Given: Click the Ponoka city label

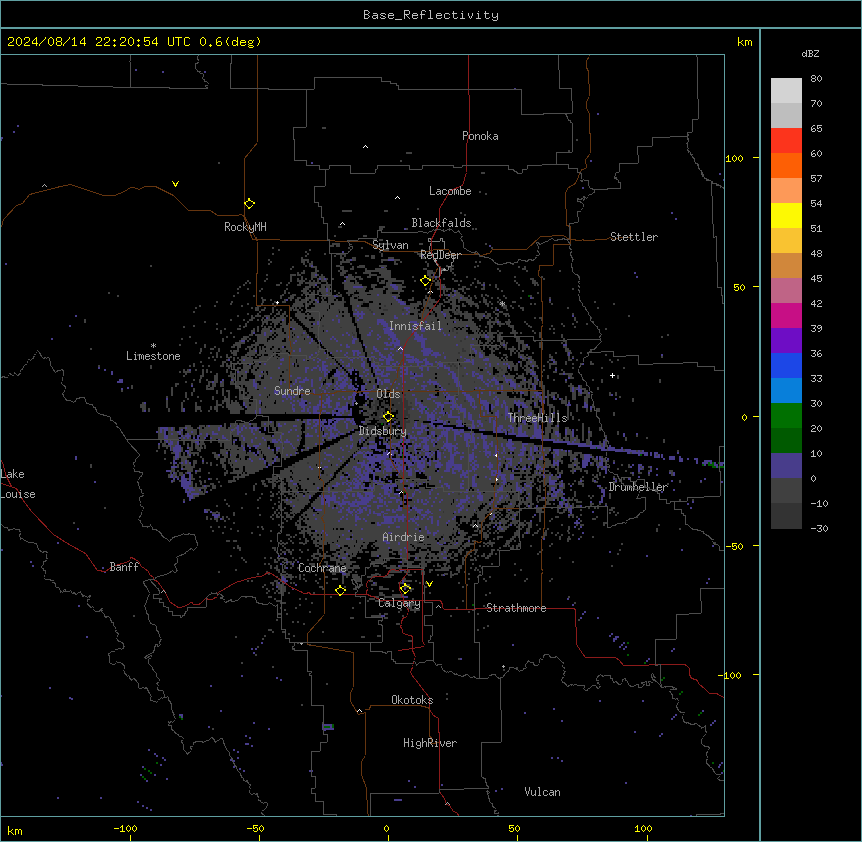Looking at the screenshot, I should pos(480,136).
